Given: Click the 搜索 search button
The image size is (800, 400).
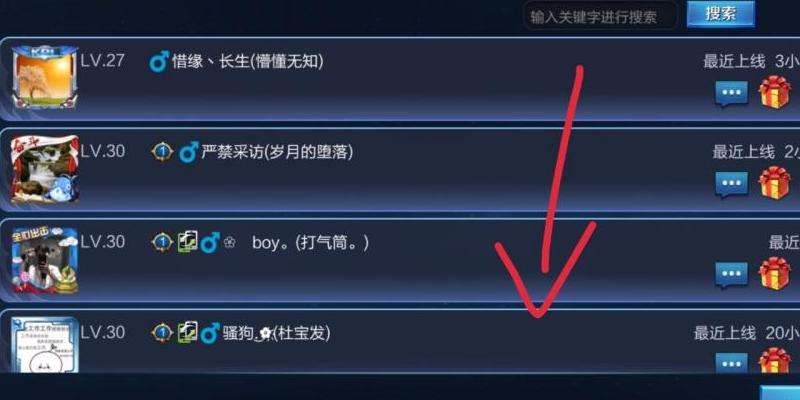Looking at the screenshot, I should [720, 14].
